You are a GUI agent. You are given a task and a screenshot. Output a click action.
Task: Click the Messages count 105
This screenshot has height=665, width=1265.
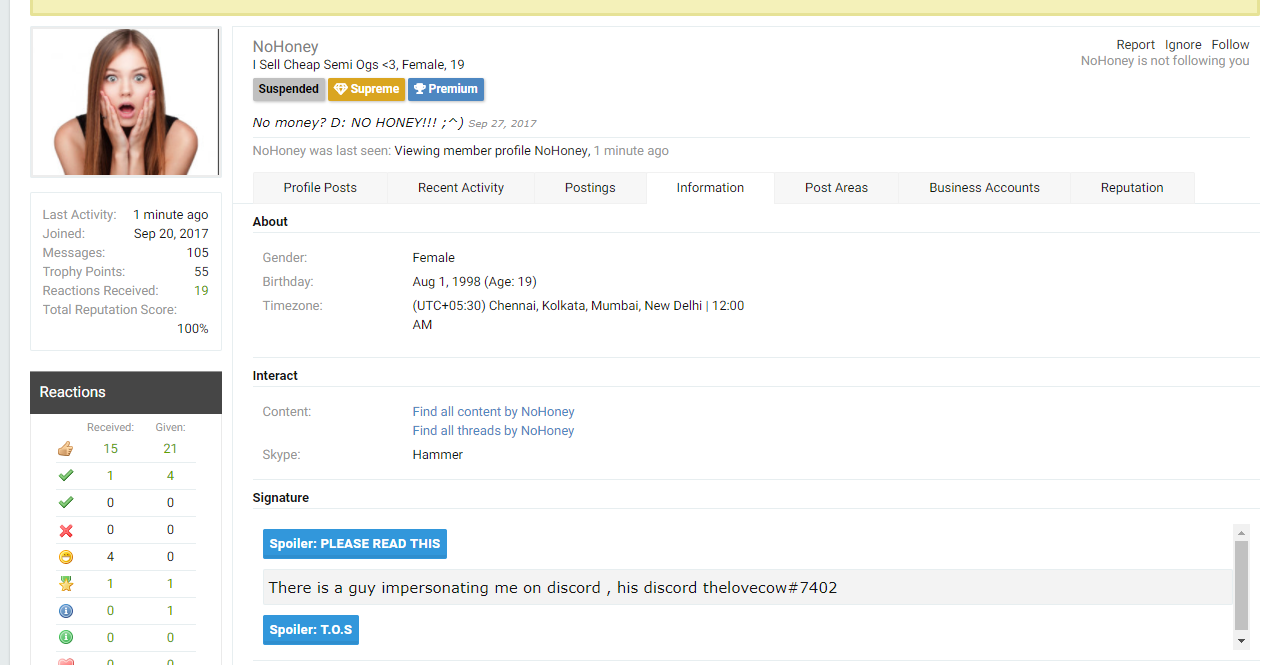point(197,253)
